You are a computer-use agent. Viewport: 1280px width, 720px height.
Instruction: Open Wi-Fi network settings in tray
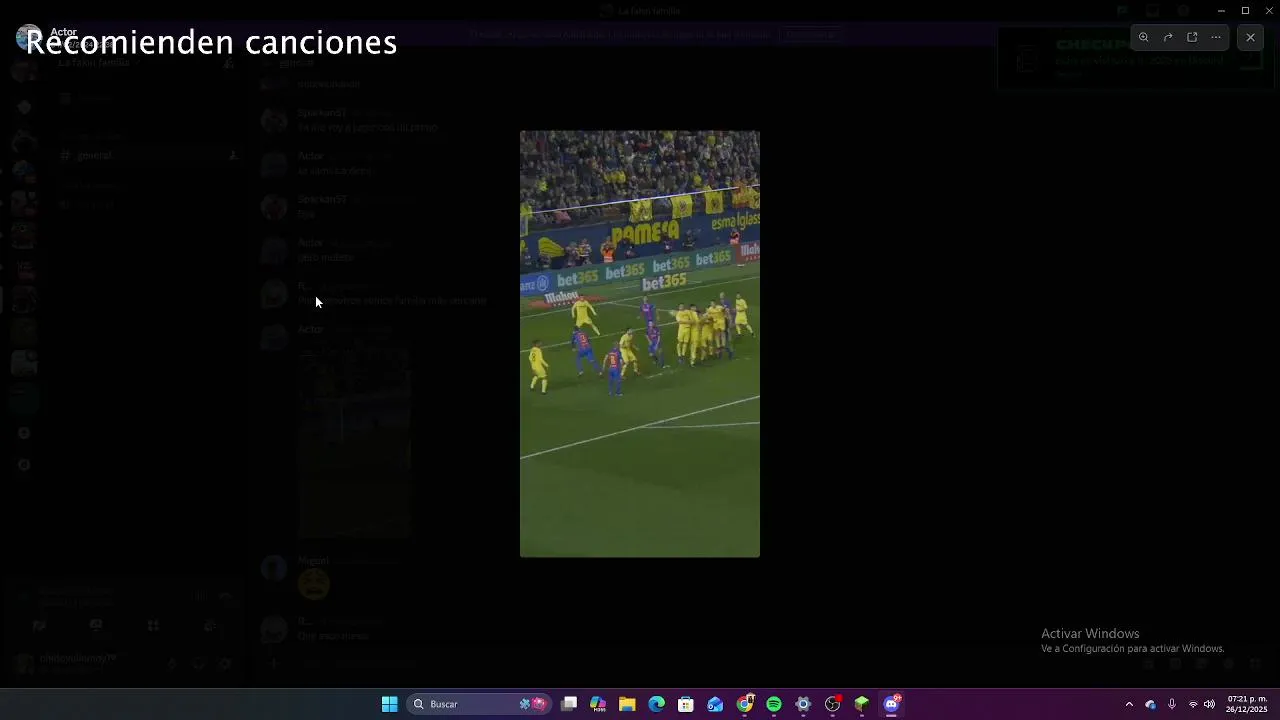[x=1193, y=704]
